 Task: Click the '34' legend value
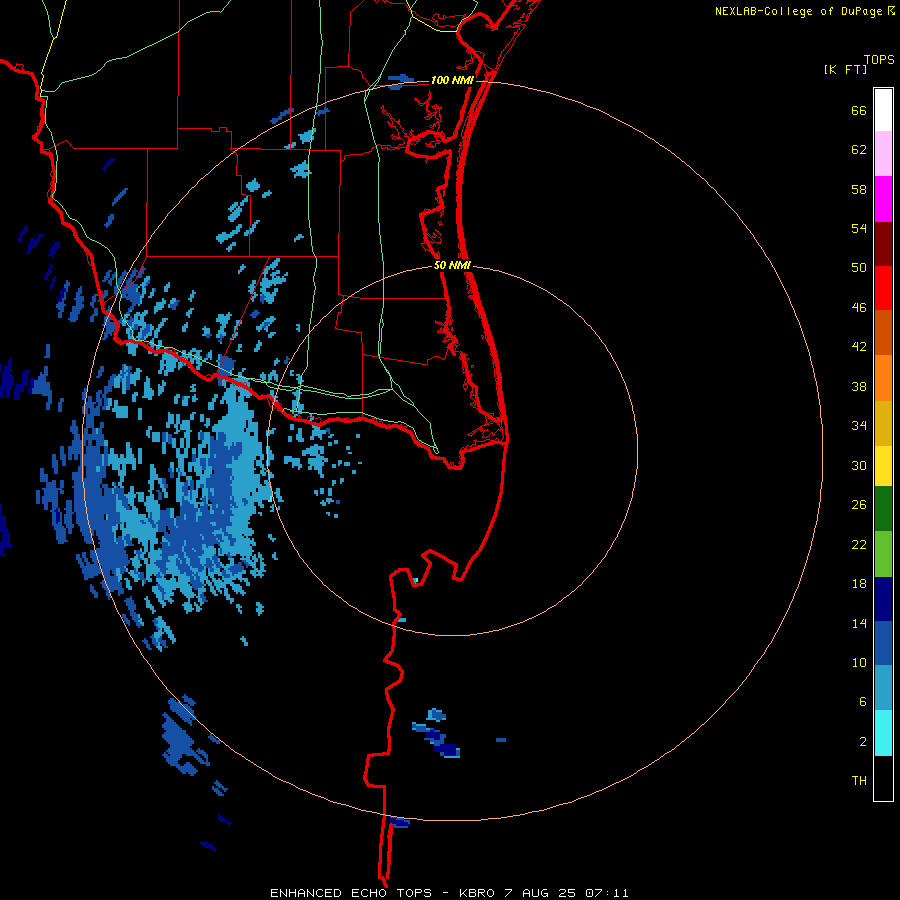click(x=859, y=426)
